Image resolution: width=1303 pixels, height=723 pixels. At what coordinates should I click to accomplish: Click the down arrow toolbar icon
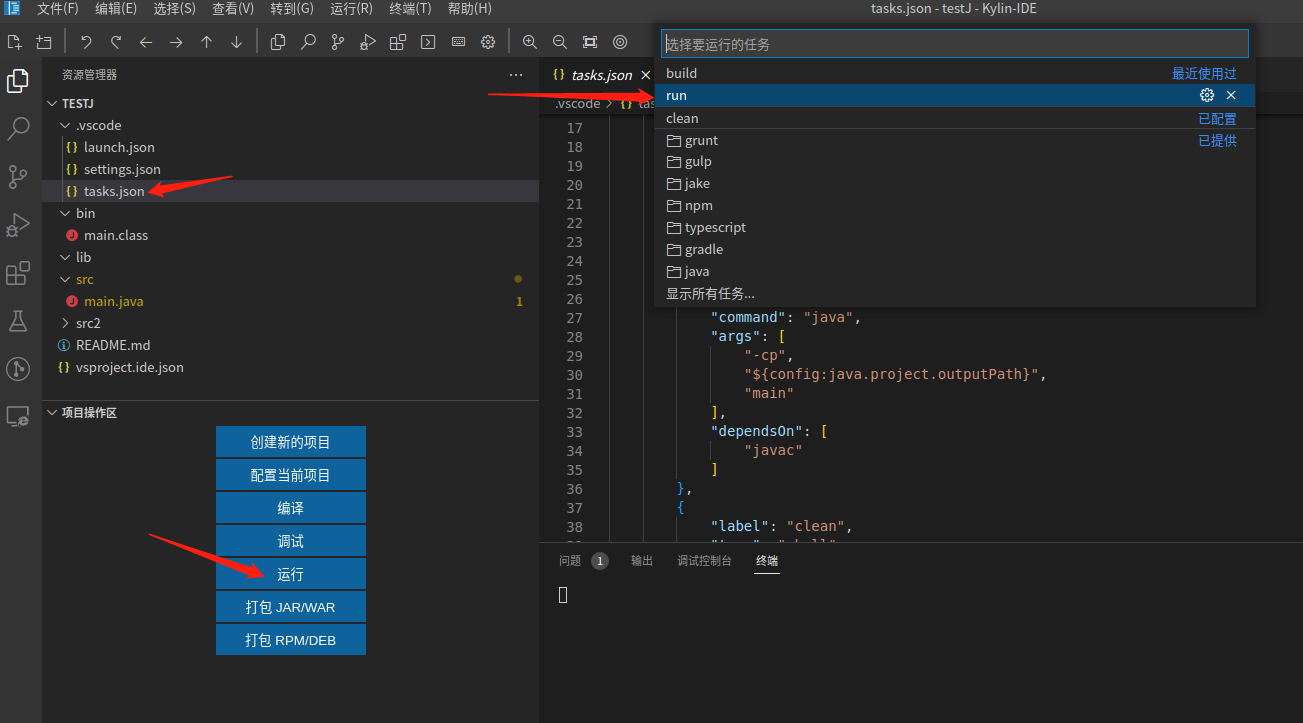[x=236, y=42]
